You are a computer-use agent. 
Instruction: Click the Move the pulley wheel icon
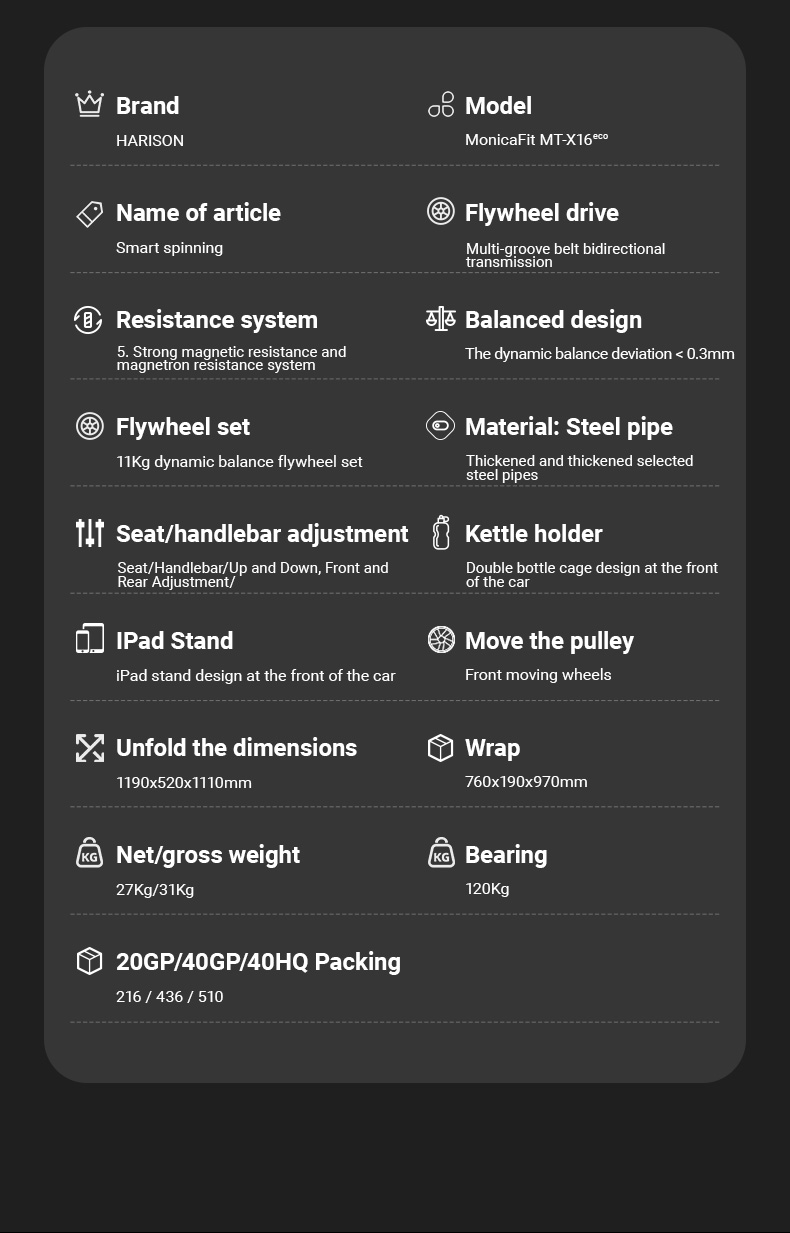[x=441, y=639]
